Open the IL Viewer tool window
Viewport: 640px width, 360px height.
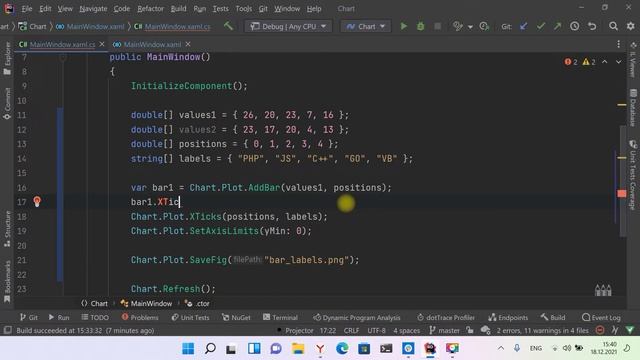click(x=633, y=60)
